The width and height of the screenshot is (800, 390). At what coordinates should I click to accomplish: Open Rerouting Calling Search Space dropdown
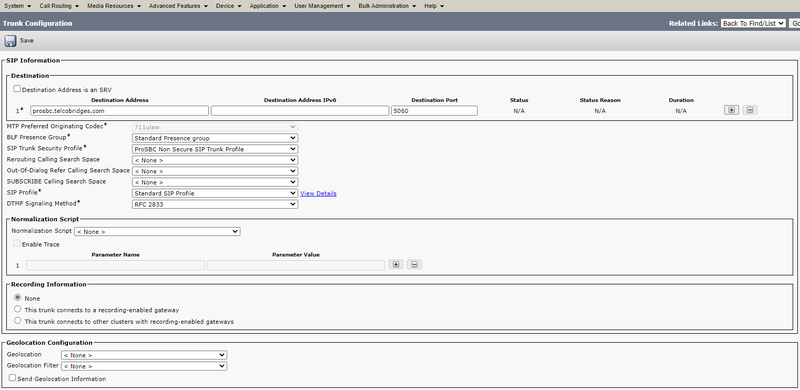pos(215,160)
